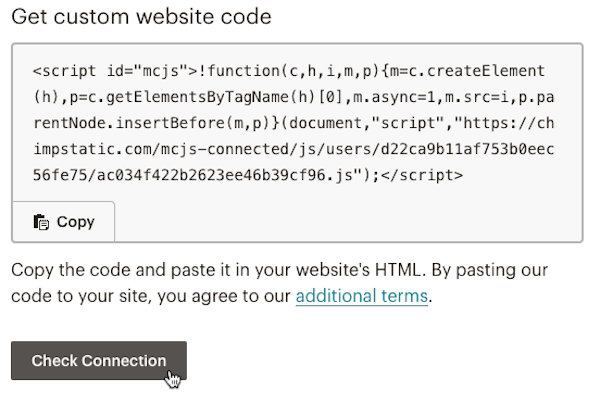Click the code line starting with rentNode.insertBefore

(293, 123)
